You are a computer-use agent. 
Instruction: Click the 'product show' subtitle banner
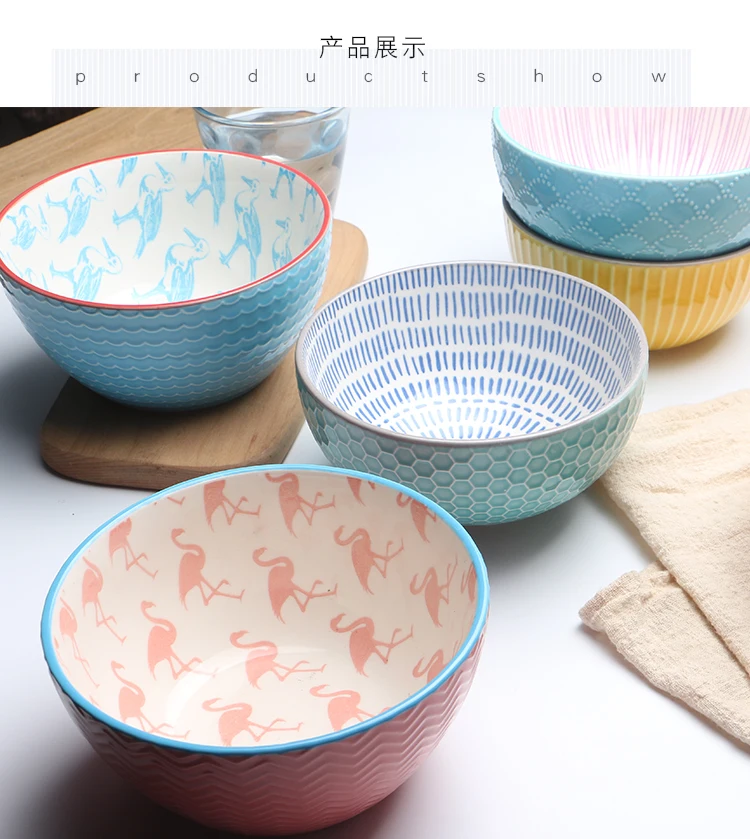pyautogui.click(x=371, y=78)
